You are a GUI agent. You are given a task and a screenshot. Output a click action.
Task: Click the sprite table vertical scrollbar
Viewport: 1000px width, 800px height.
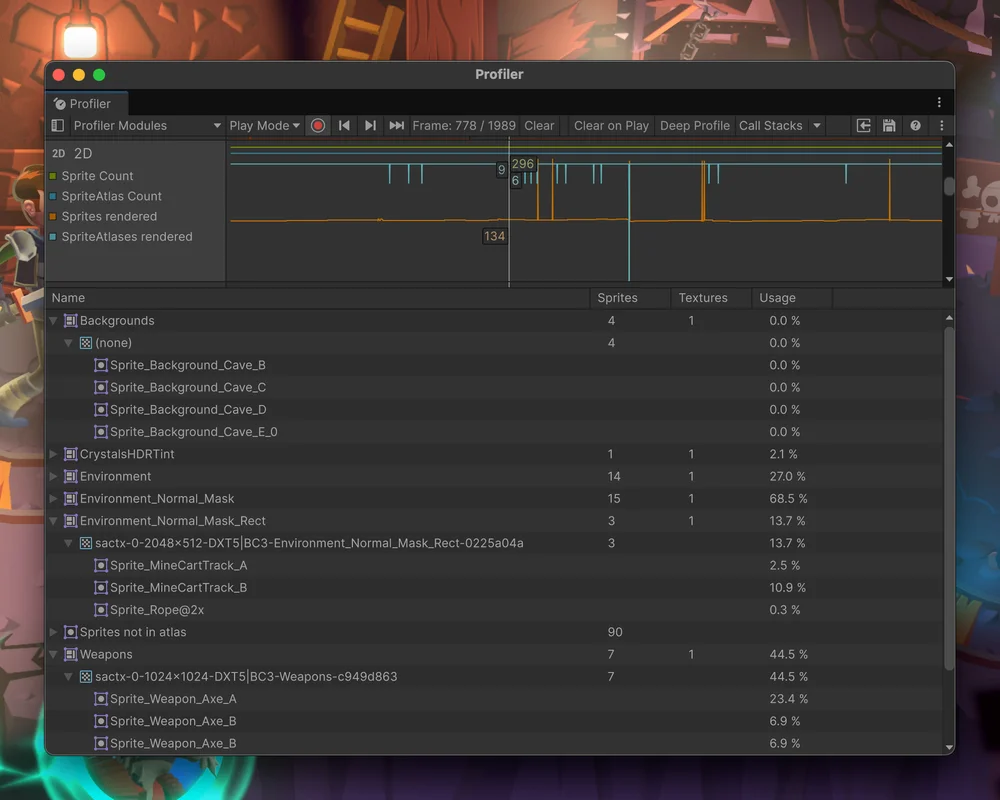point(949,498)
